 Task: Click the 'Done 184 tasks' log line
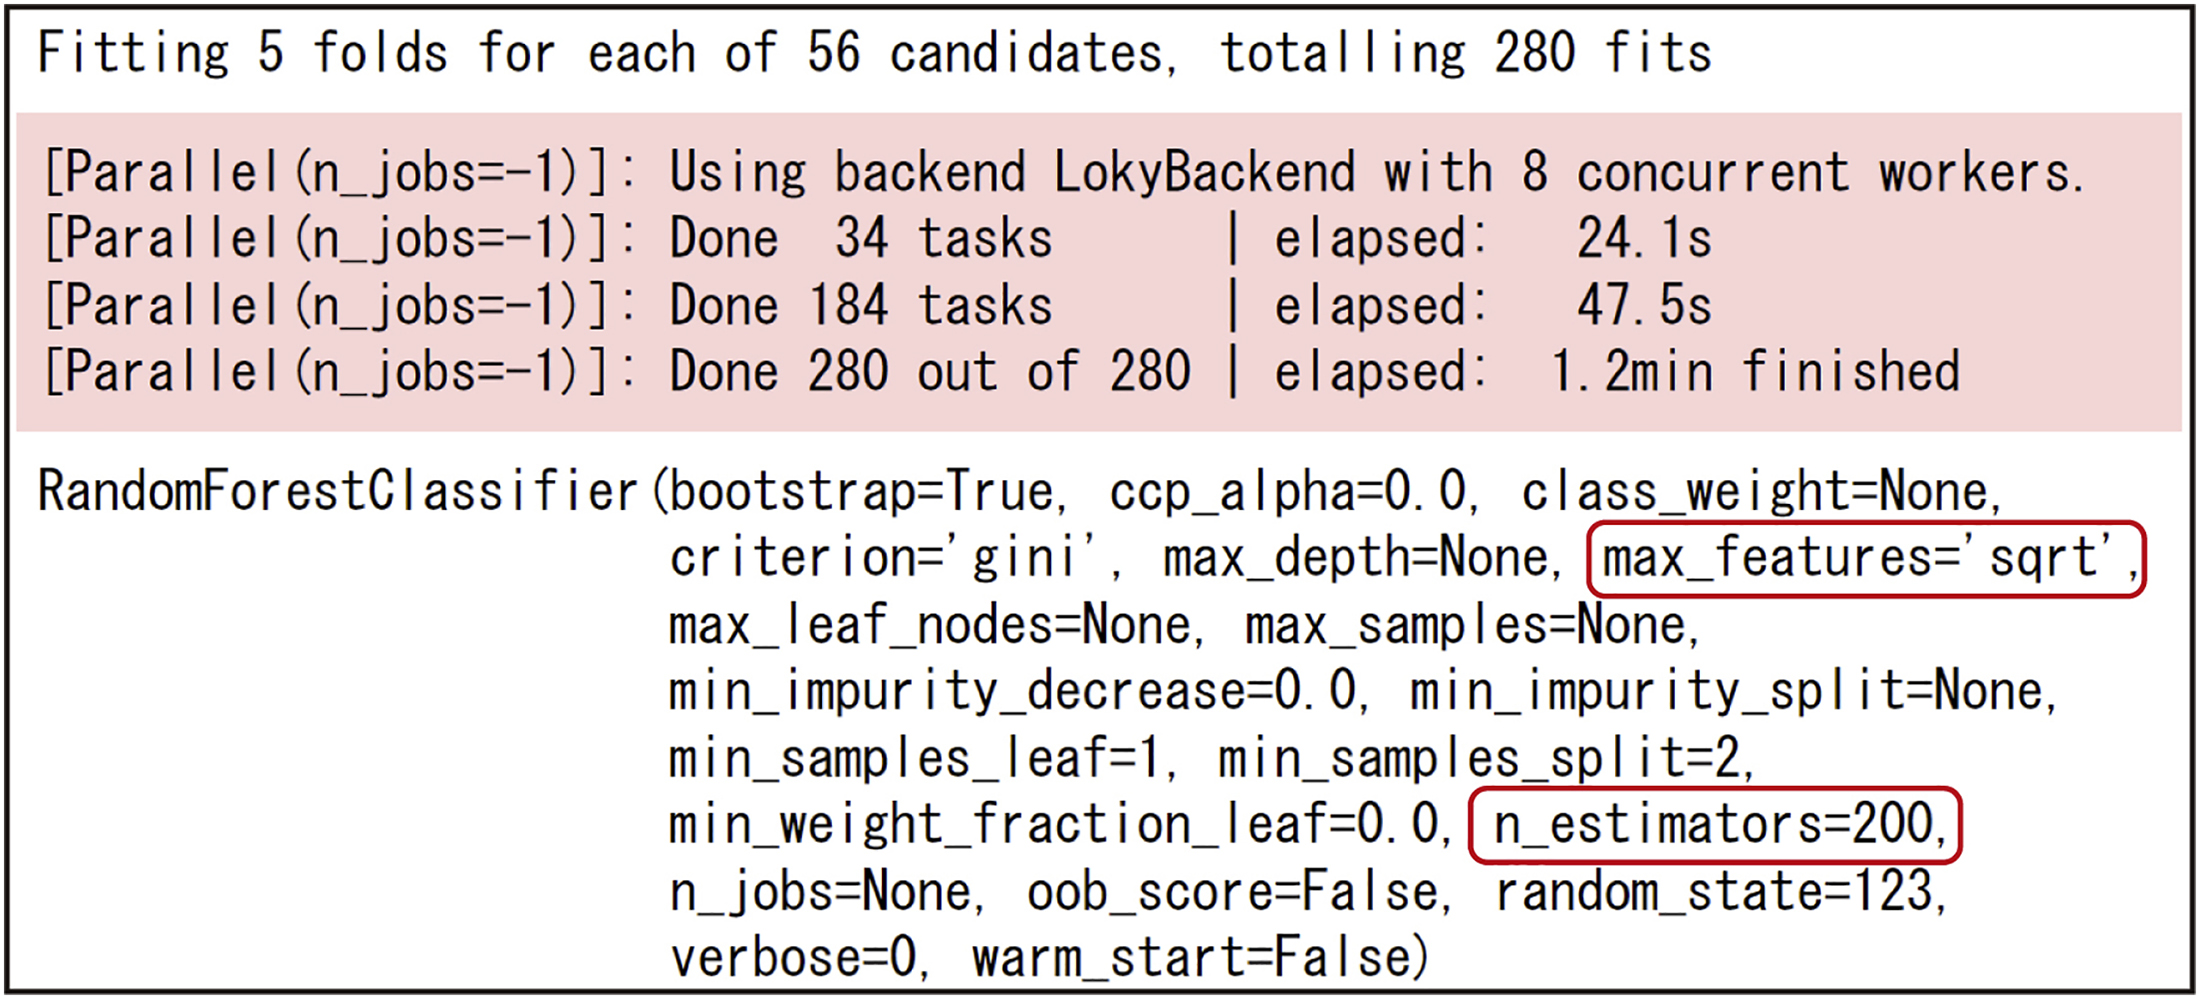860,306
